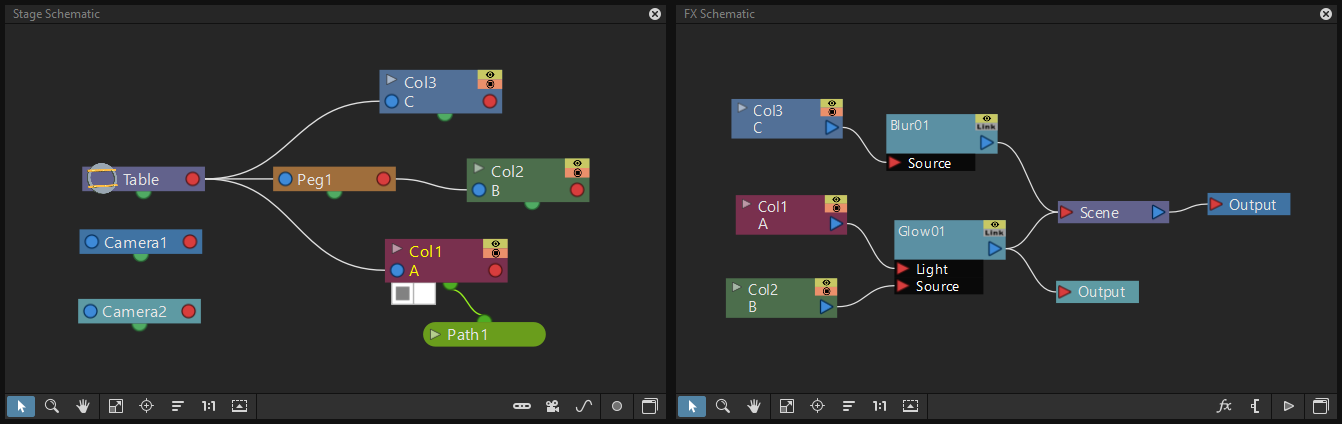The height and width of the screenshot is (424, 1342).
Task: Toggle preview eye on Stage Col3 node
Action: coord(490,75)
